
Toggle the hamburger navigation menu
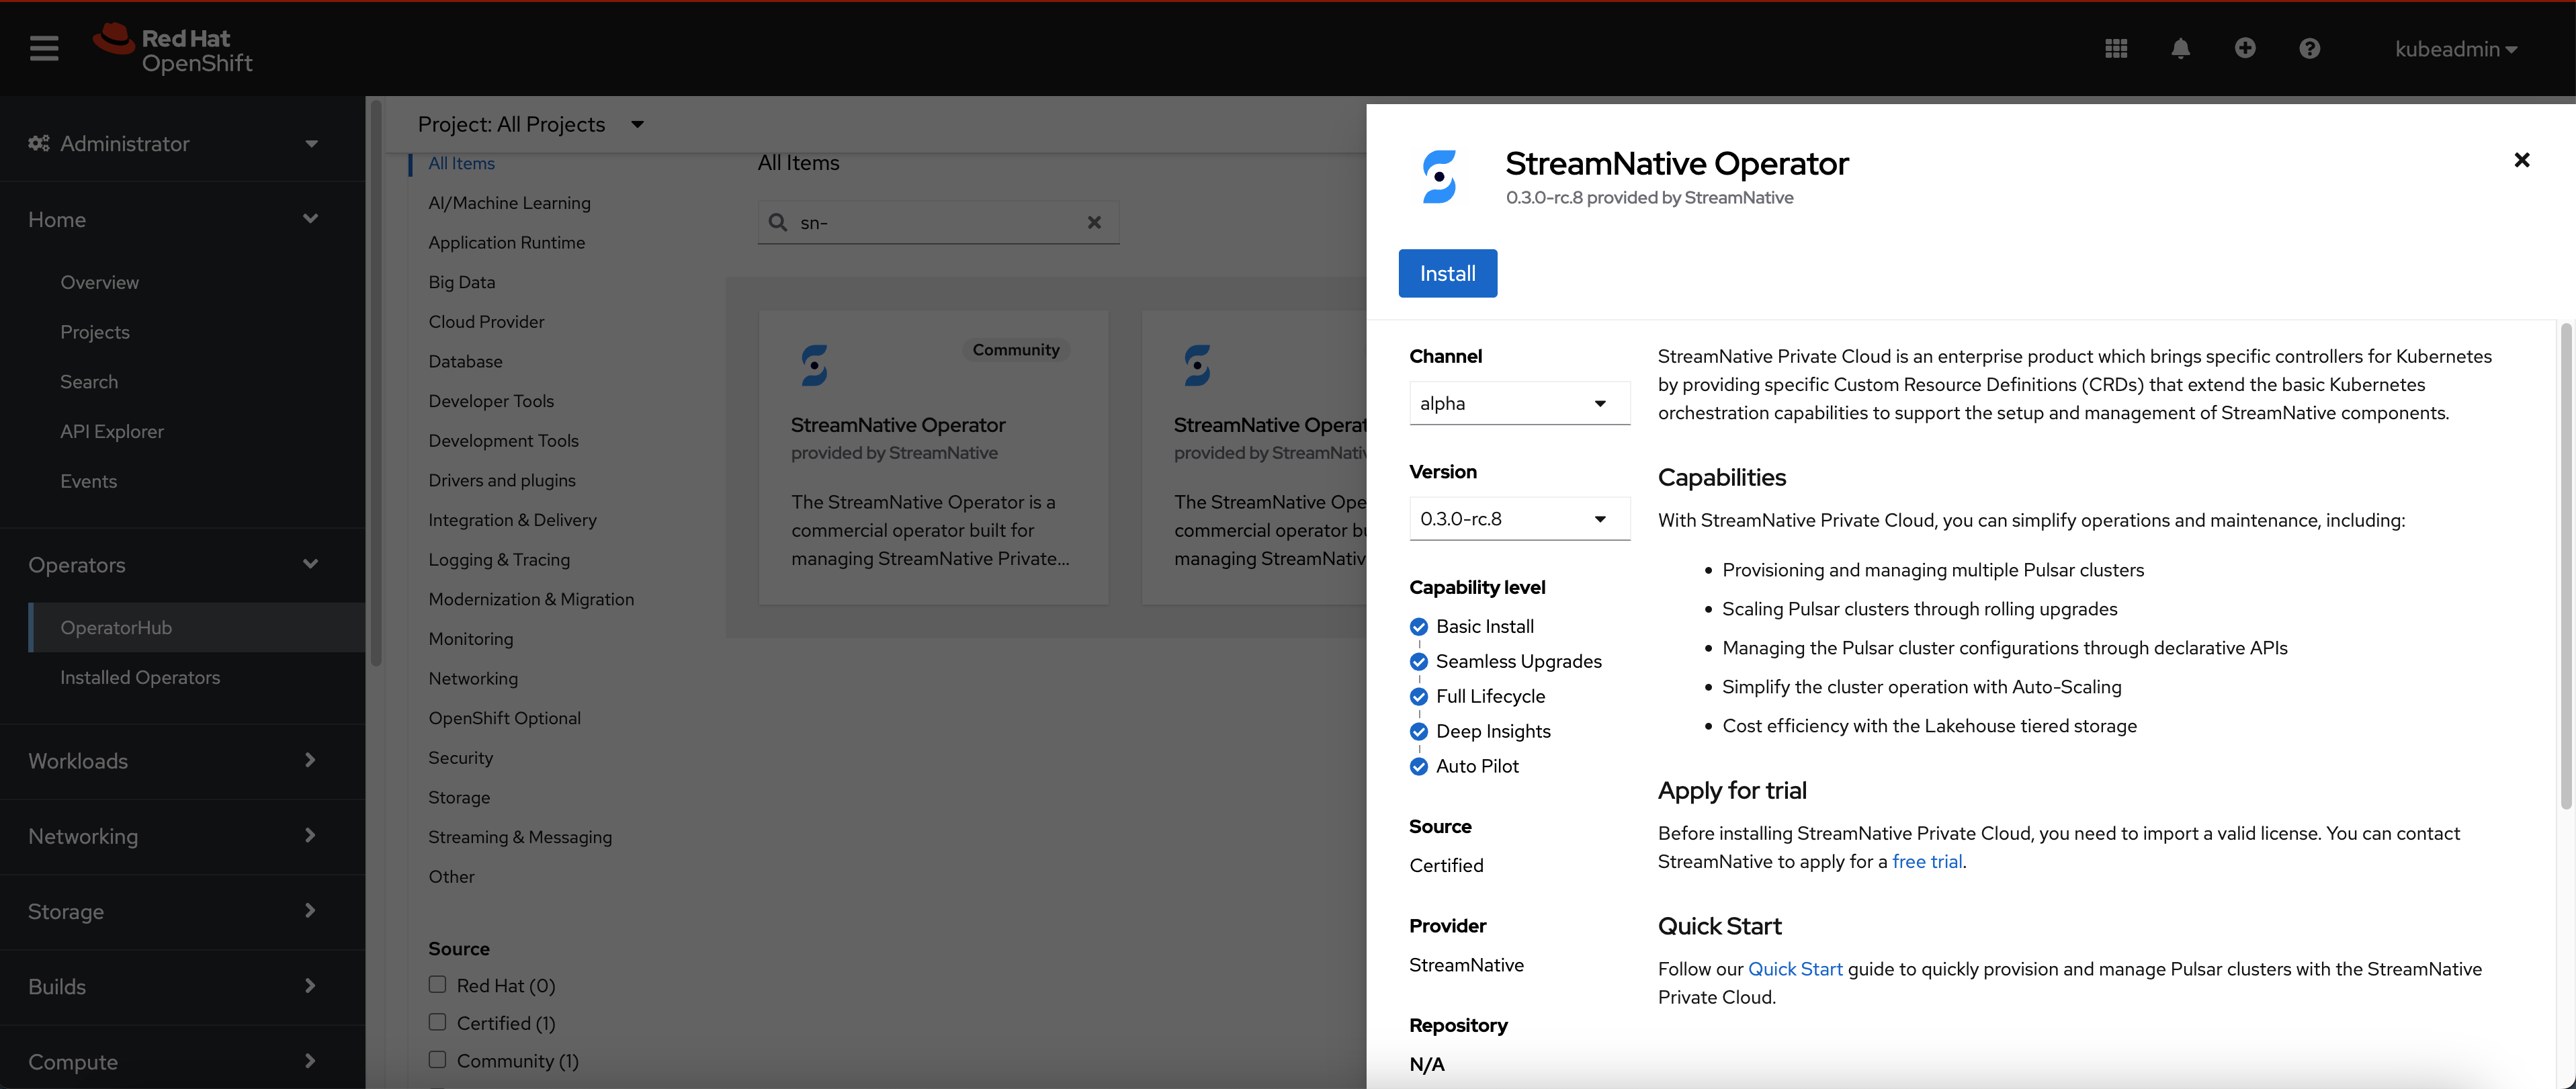[44, 48]
